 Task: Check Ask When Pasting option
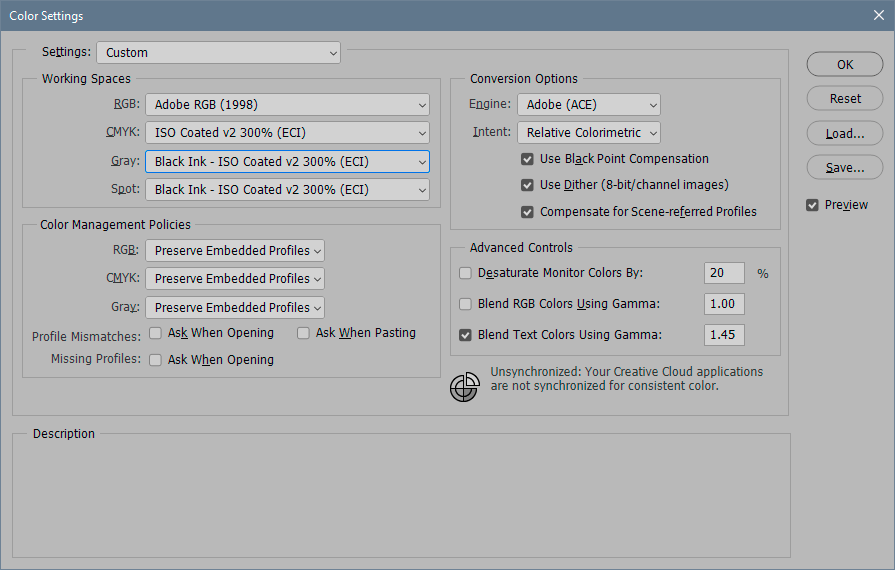tap(303, 333)
